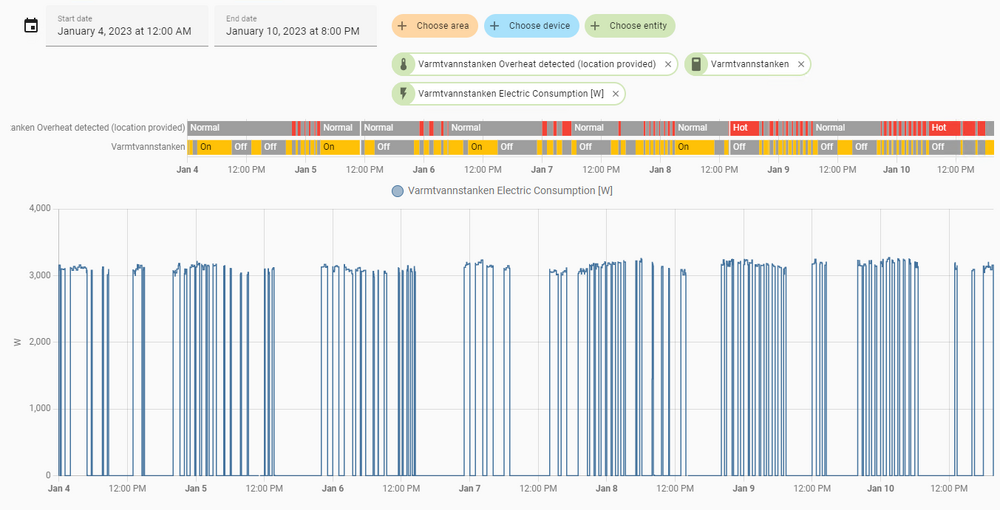
Task: Remove the Overheat detected entity chip
Action: click(668, 64)
